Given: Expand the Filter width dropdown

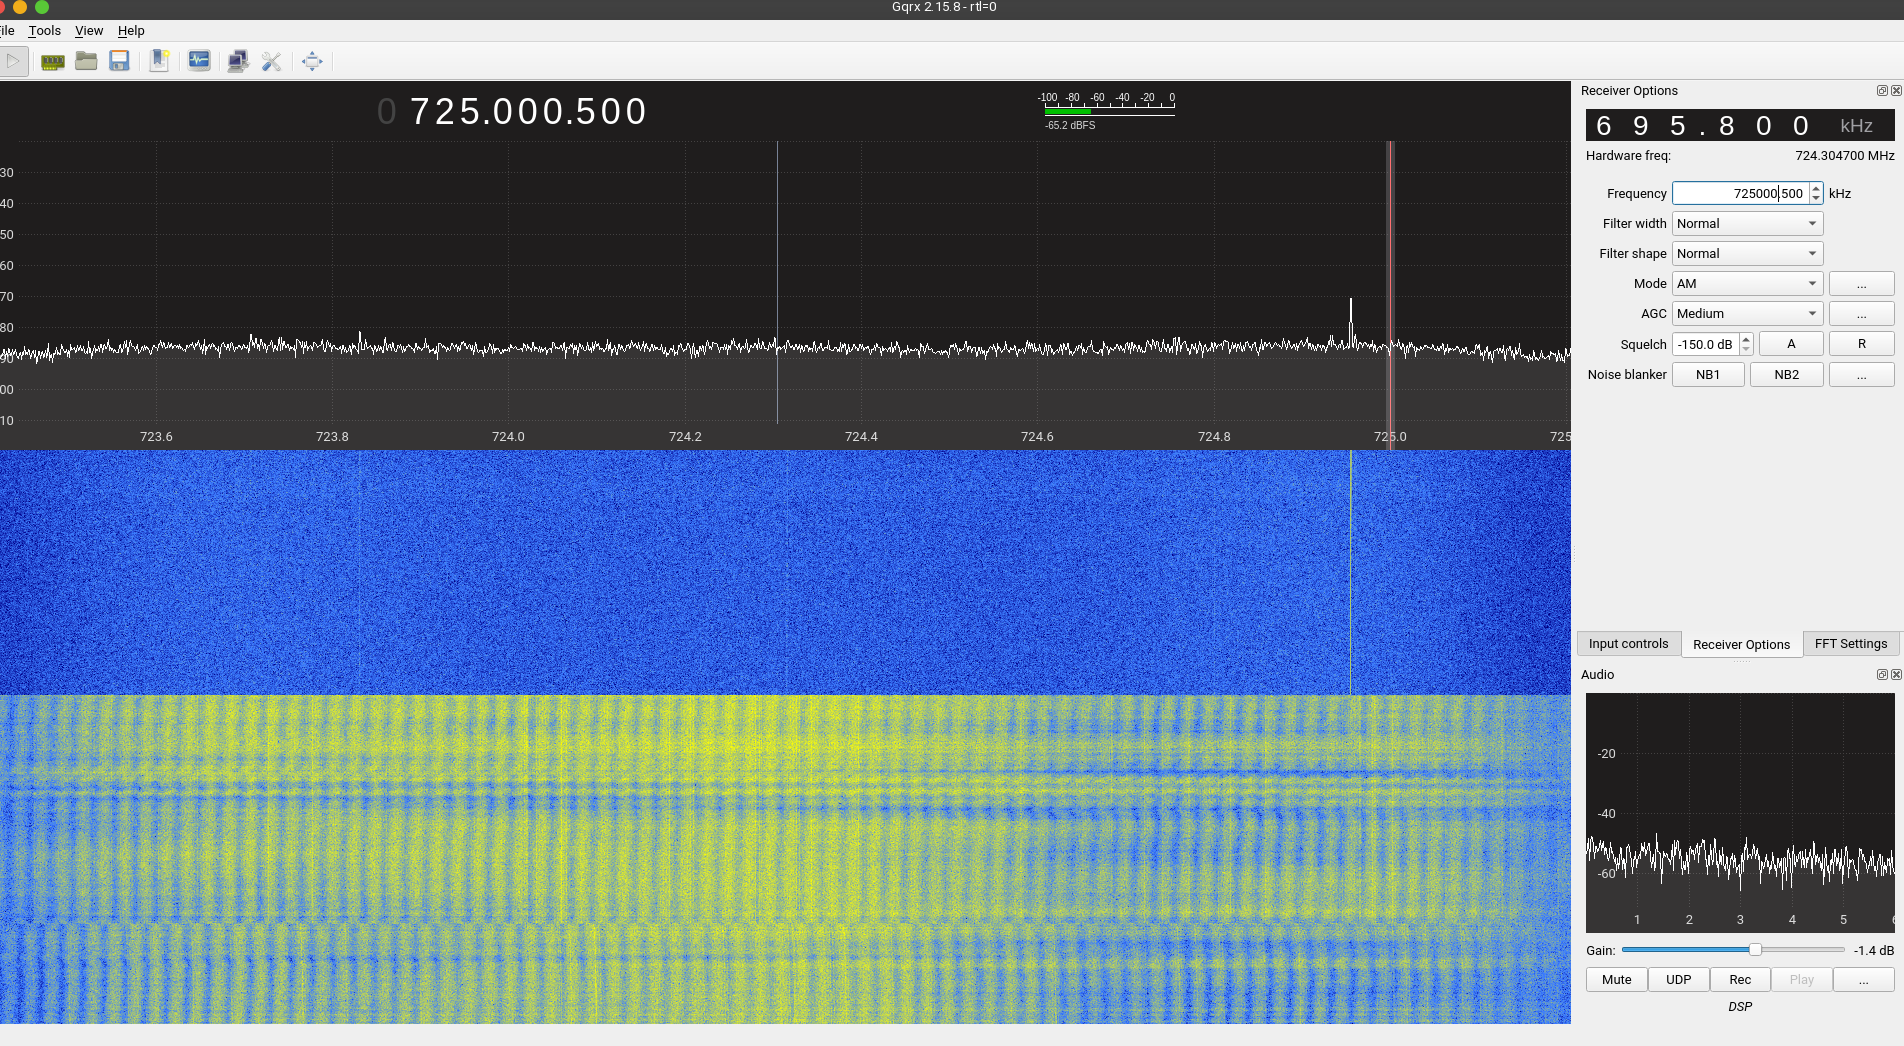Looking at the screenshot, I should [1747, 224].
